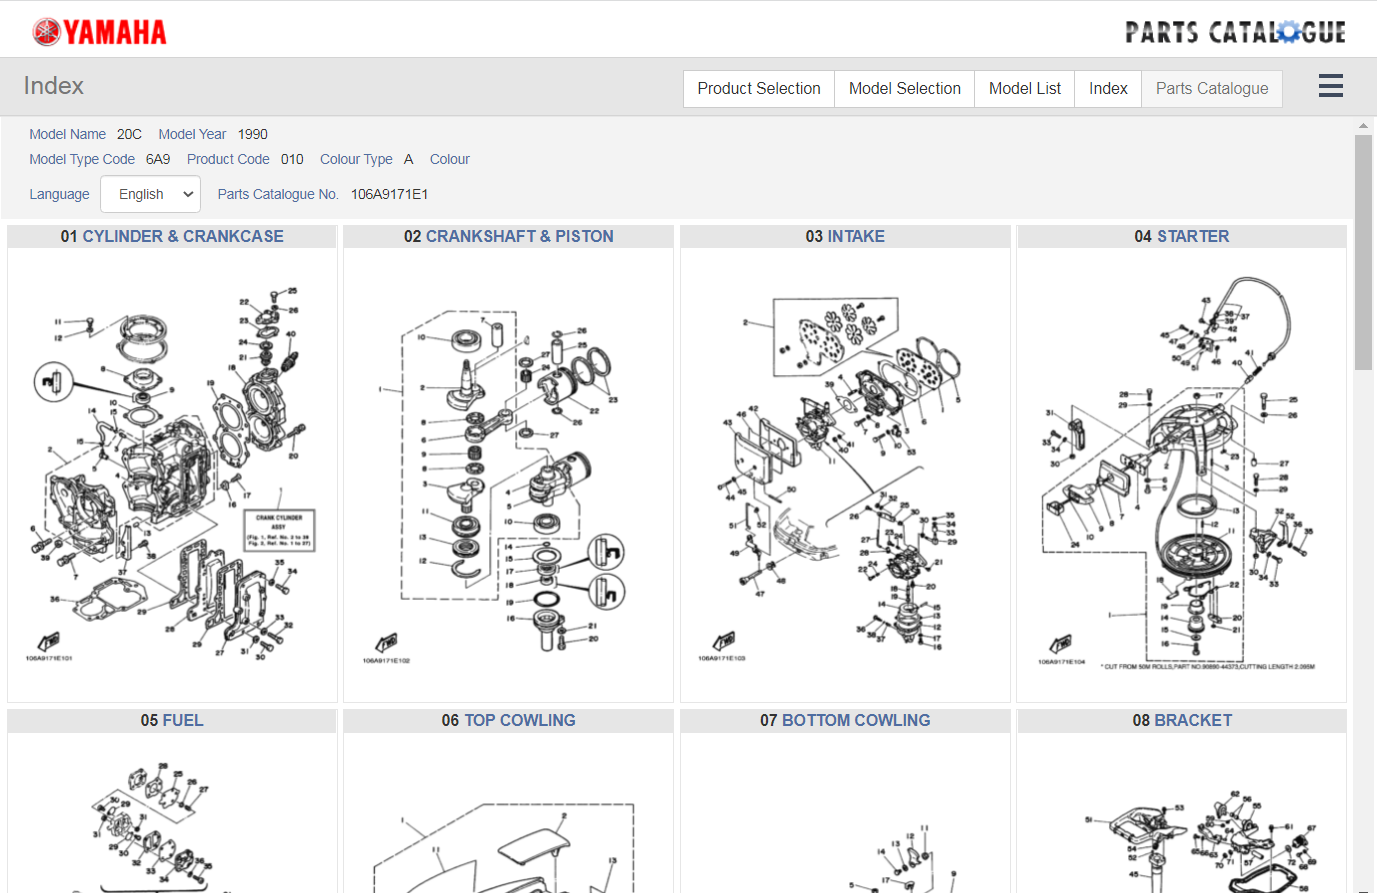
Task: Open the hamburger menu icon
Action: pos(1330,87)
